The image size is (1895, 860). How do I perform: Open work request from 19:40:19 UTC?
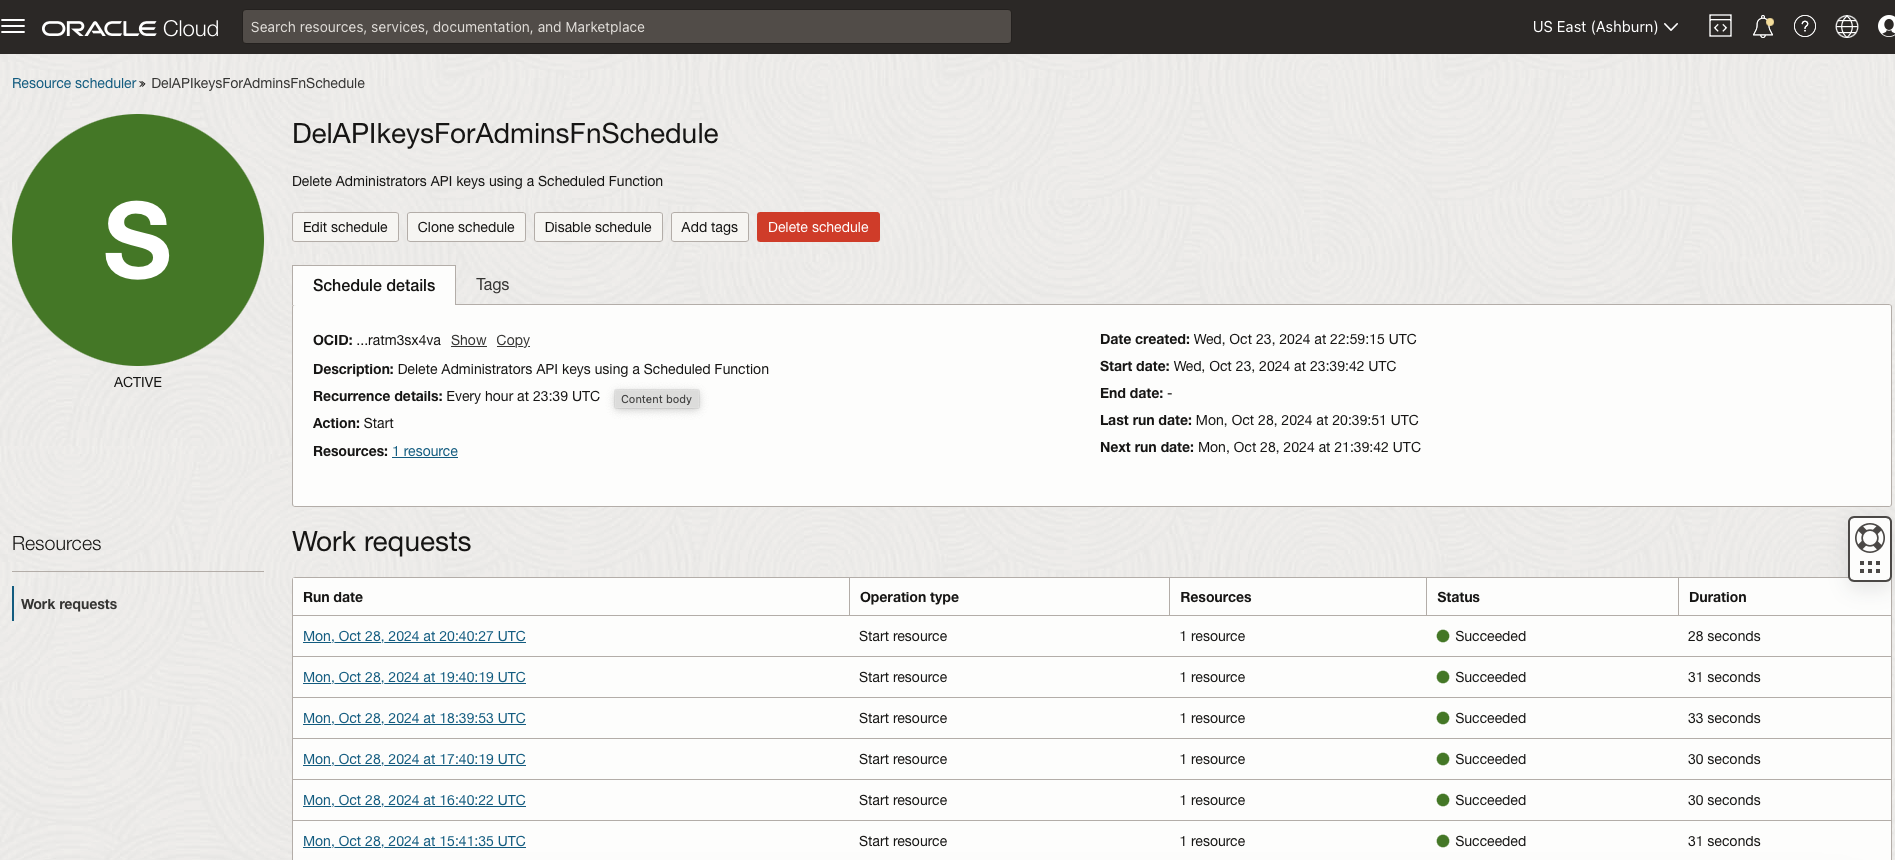tap(414, 677)
